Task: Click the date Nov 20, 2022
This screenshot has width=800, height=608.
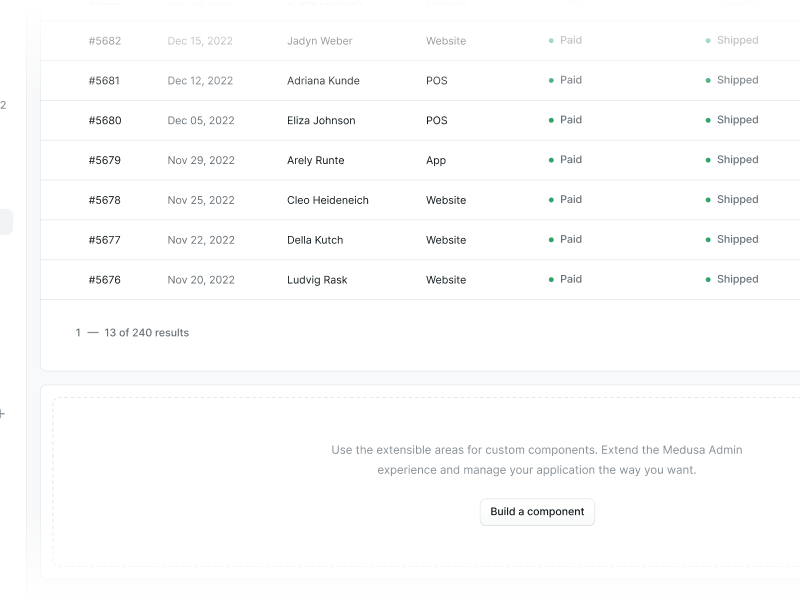Action: 201,280
